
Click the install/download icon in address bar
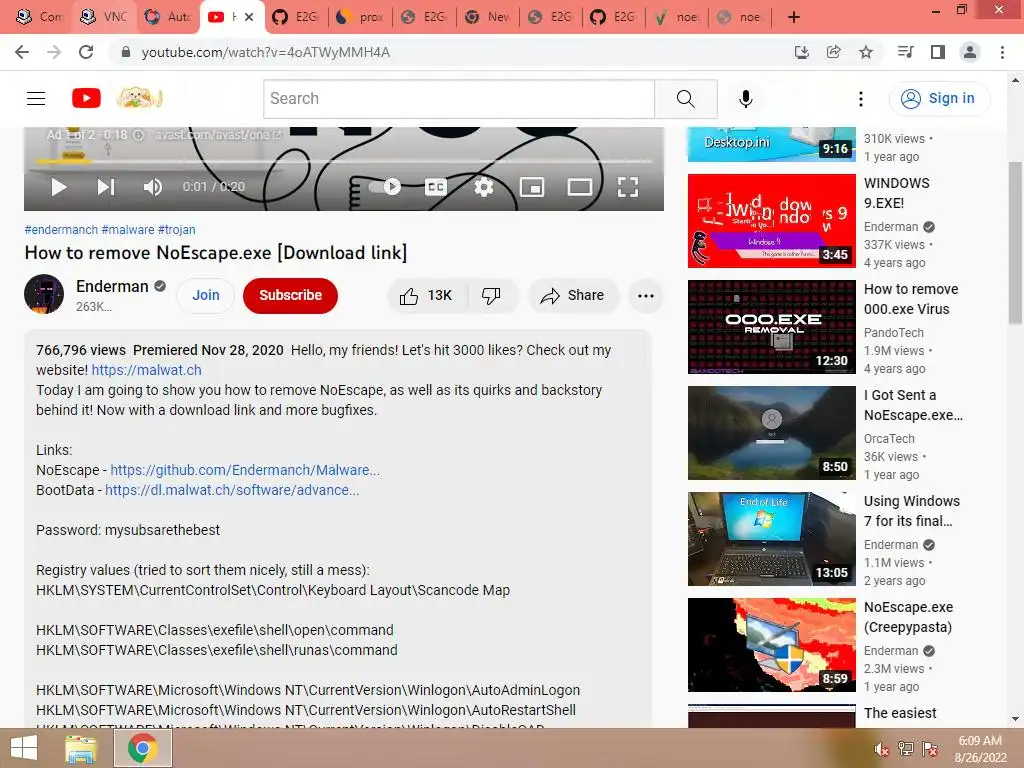[x=801, y=52]
